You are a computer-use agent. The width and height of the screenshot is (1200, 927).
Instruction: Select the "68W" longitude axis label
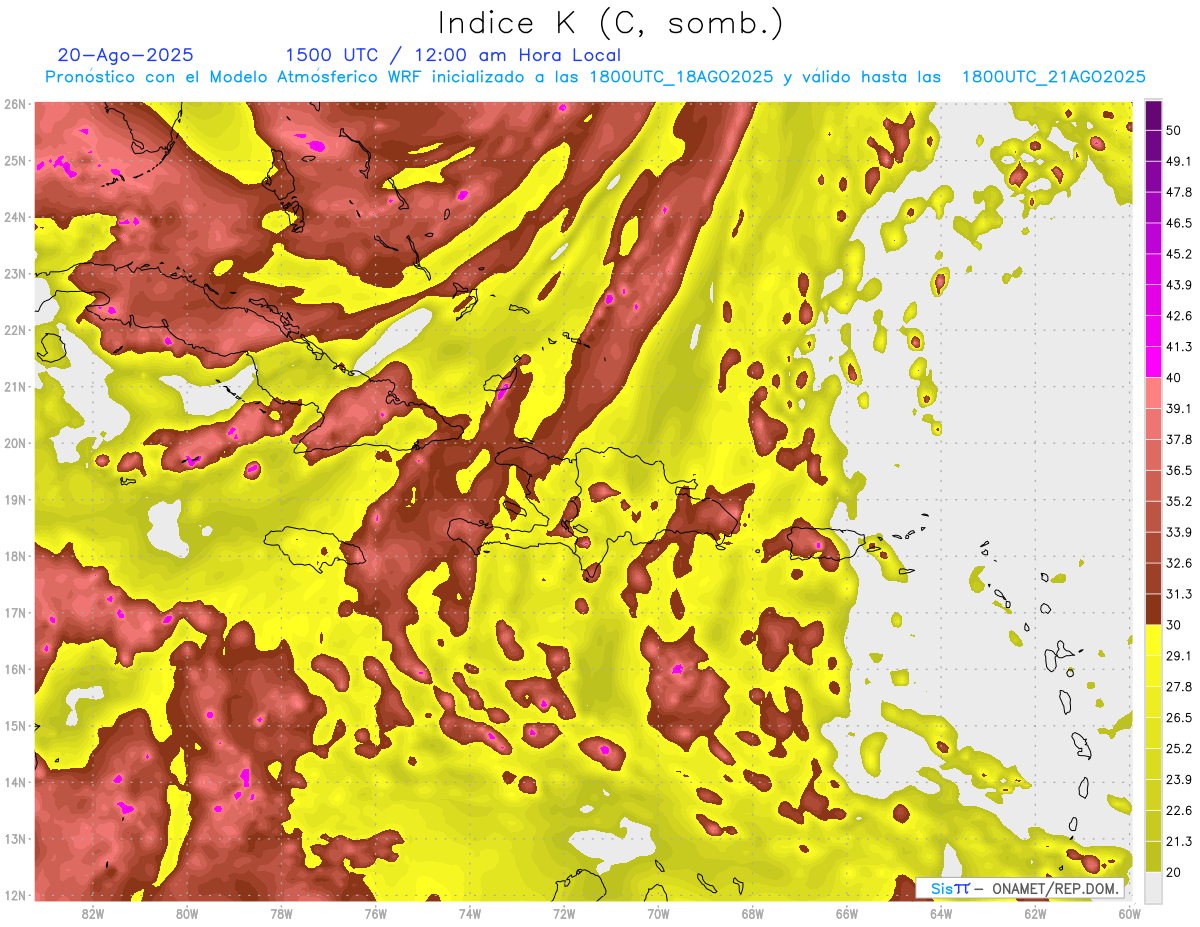pos(753,914)
